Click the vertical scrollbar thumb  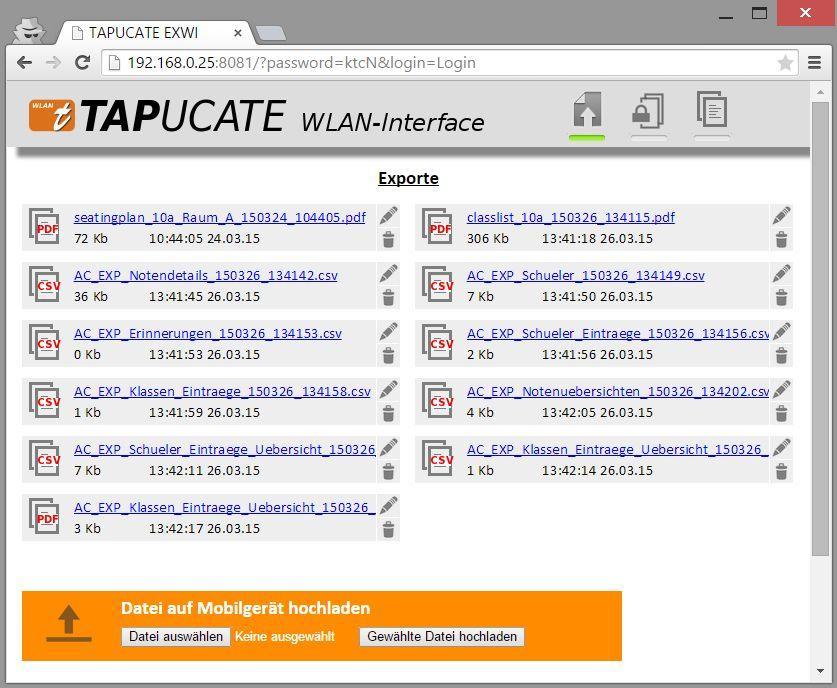820,328
